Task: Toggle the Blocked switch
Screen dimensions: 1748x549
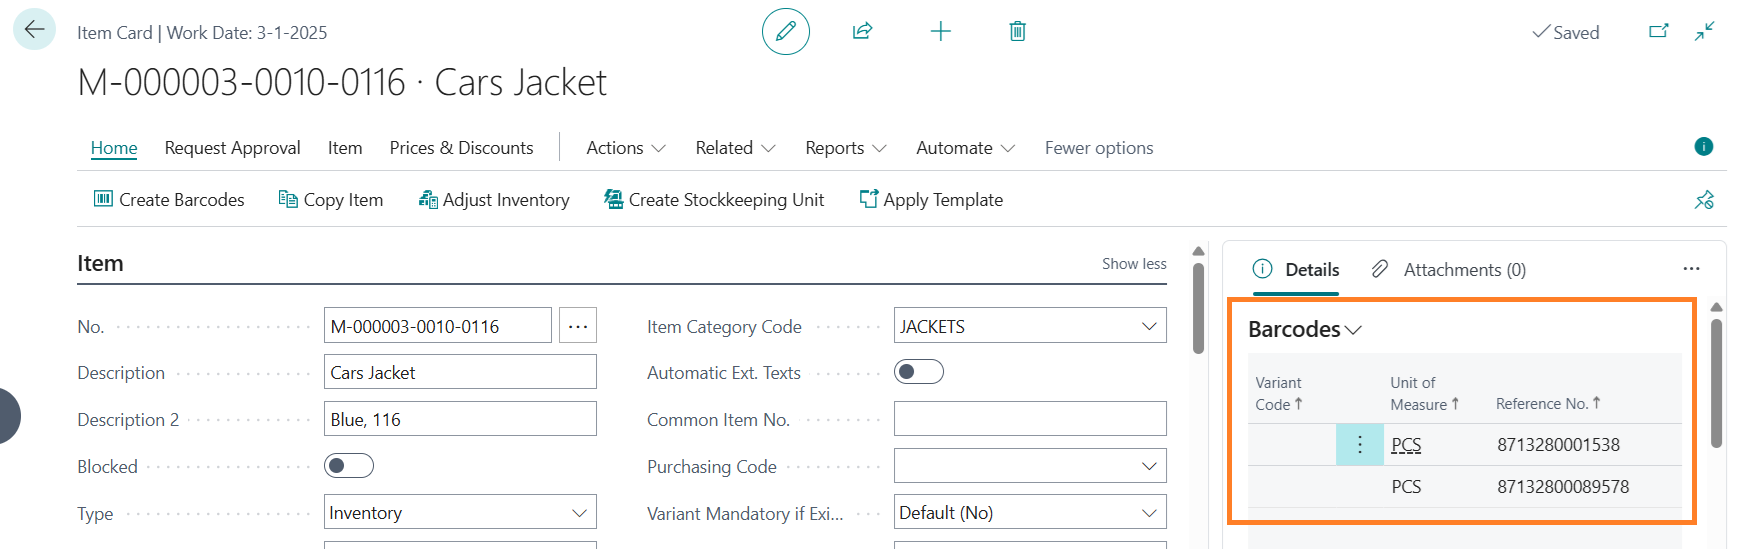Action: (349, 466)
